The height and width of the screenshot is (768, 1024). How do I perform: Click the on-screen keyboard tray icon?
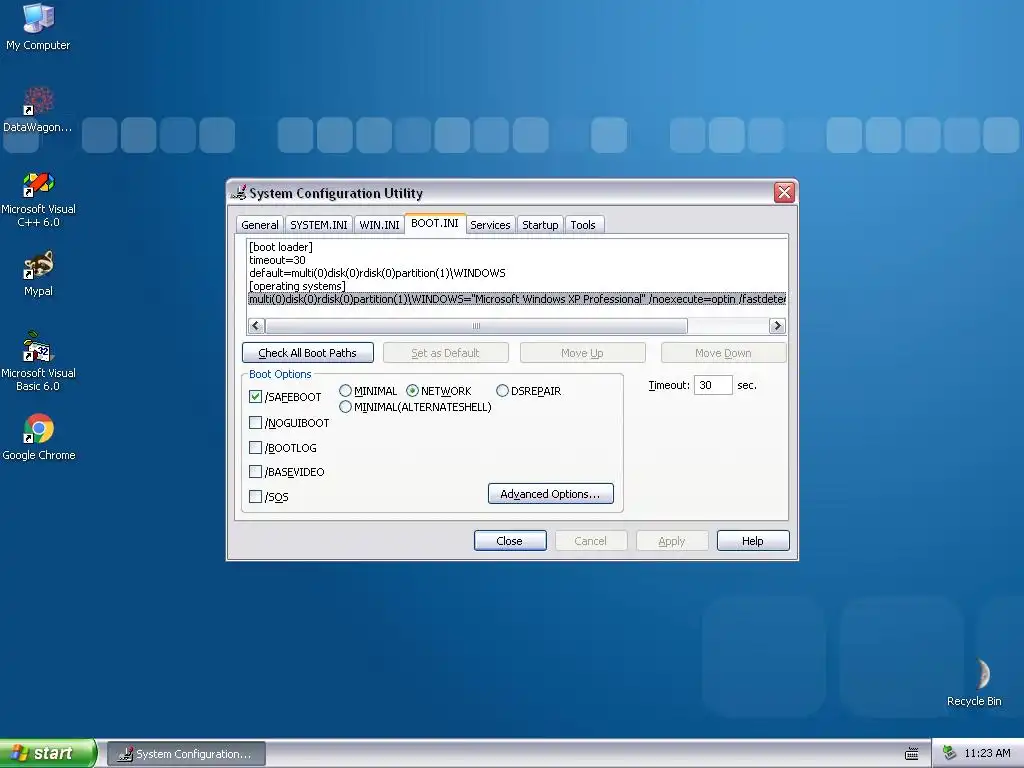coord(912,754)
